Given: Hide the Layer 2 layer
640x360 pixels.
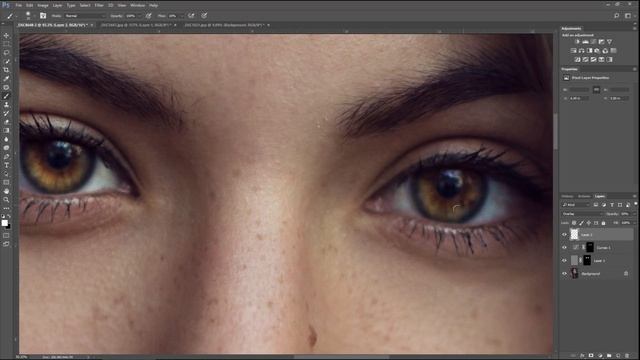Looking at the screenshot, I should click(x=564, y=235).
